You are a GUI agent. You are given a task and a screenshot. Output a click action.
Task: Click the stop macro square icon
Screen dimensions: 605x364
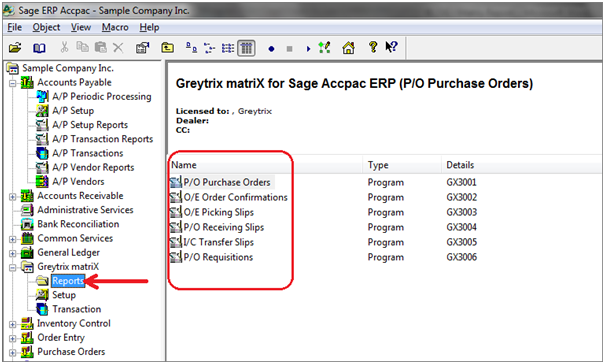[289, 49]
